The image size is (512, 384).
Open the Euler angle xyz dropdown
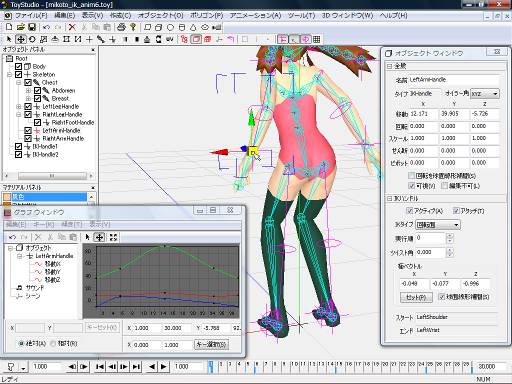(x=485, y=94)
